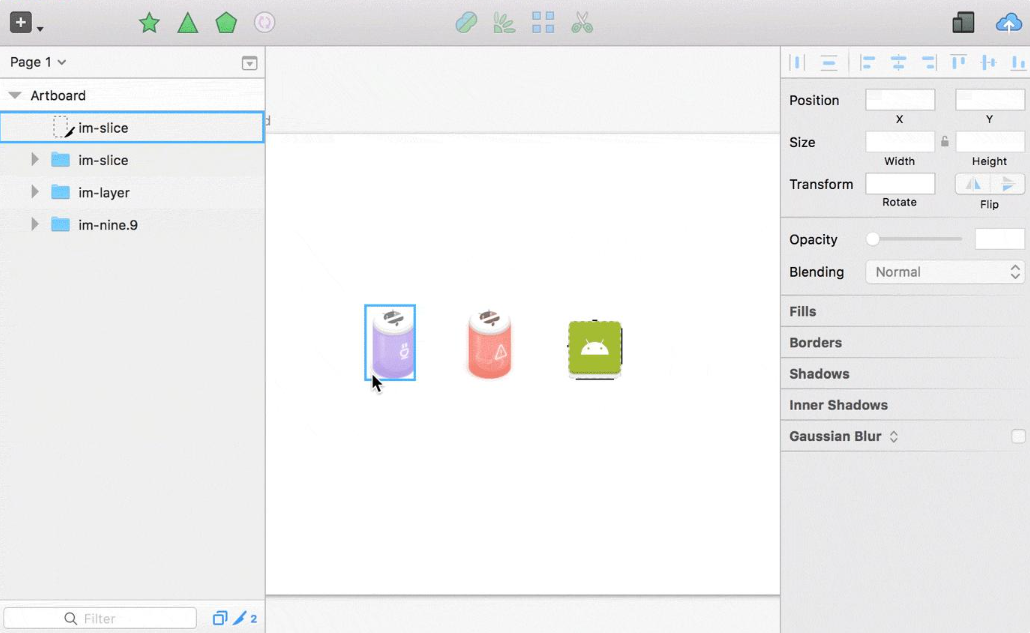
Task: Open the Blending mode Normal dropdown
Action: pos(945,272)
